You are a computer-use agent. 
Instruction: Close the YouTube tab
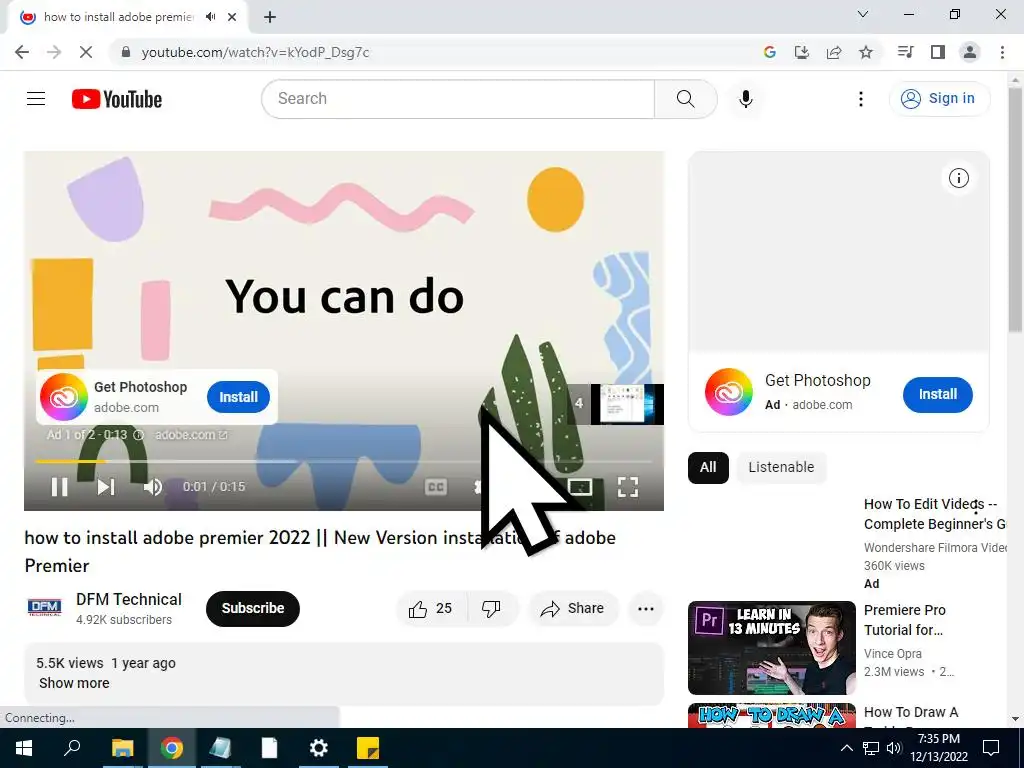232,17
